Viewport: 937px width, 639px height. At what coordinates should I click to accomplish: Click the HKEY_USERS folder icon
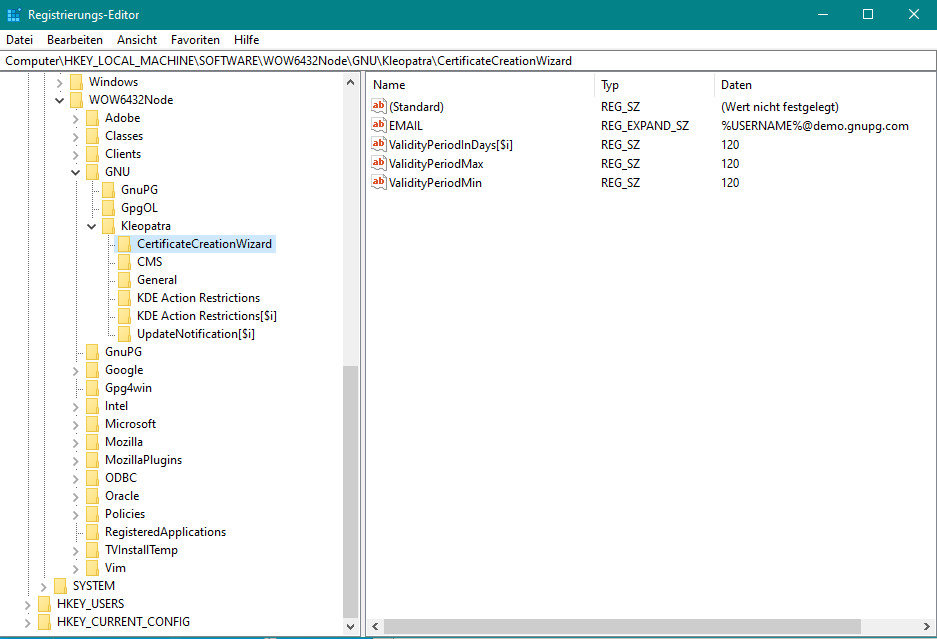pyautogui.click(x=44, y=604)
